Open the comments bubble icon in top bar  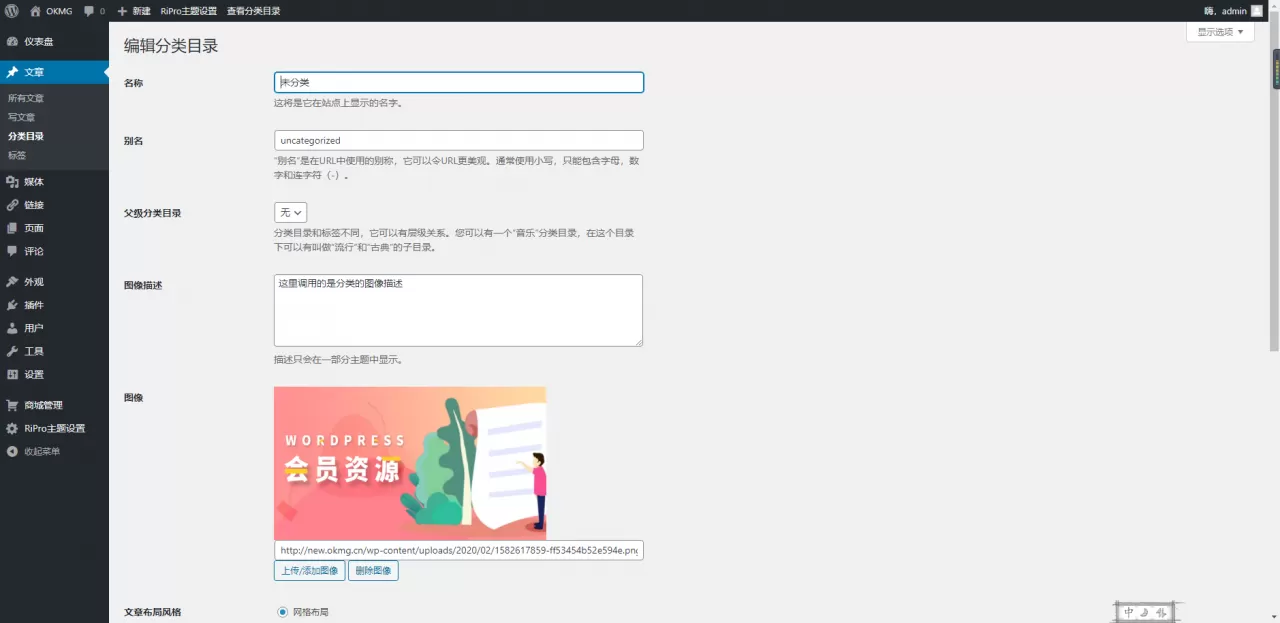[x=90, y=11]
